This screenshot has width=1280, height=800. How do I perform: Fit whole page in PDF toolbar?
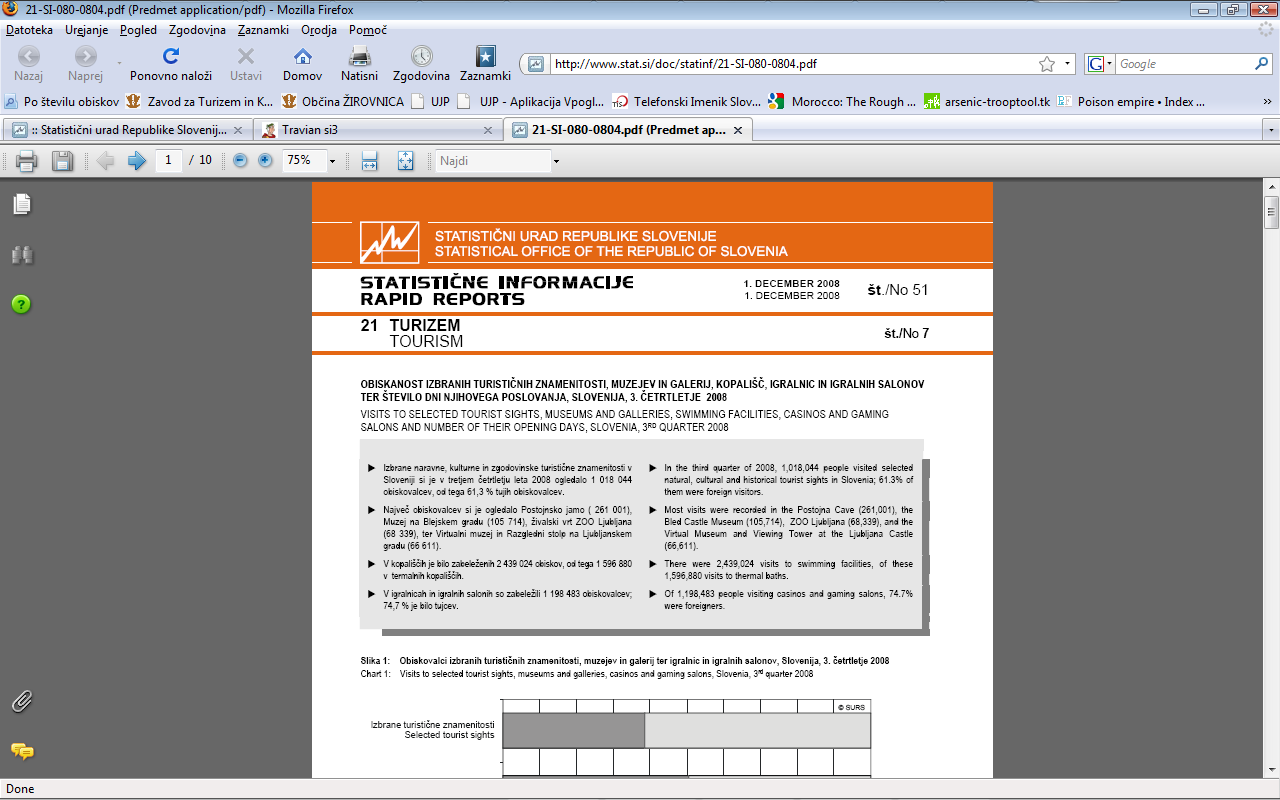pos(405,160)
